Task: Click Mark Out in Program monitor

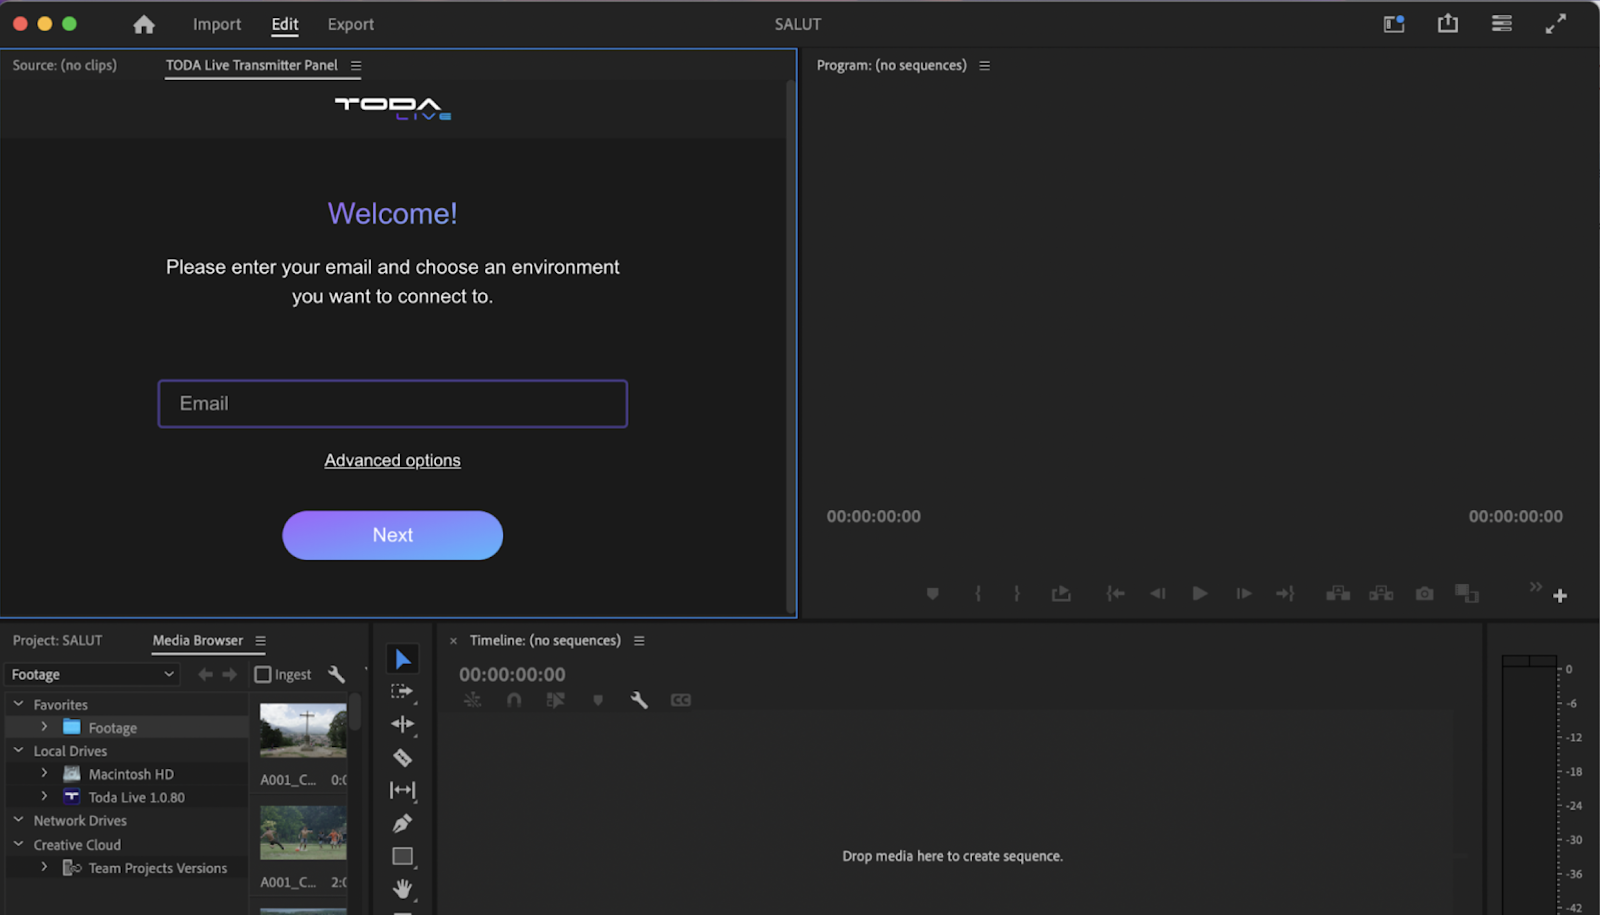Action: tap(1016, 594)
